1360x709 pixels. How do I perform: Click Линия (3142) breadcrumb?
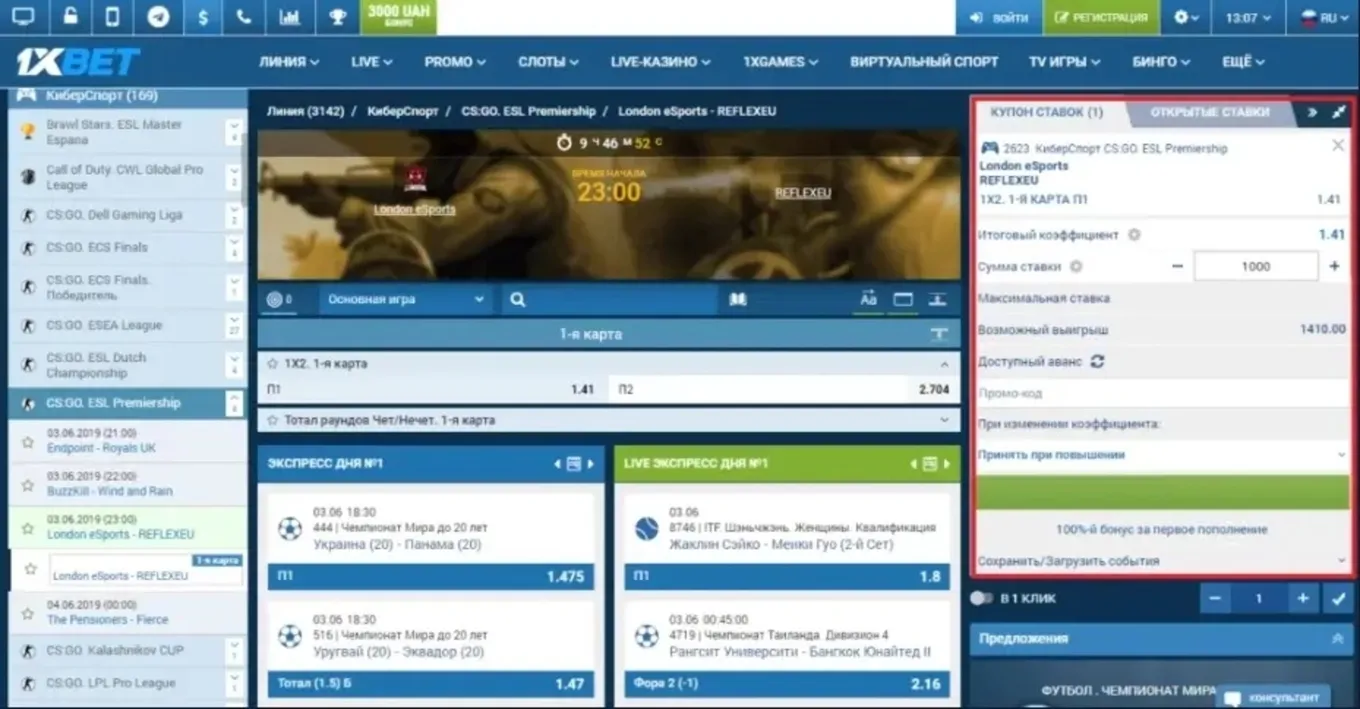[x=305, y=111]
